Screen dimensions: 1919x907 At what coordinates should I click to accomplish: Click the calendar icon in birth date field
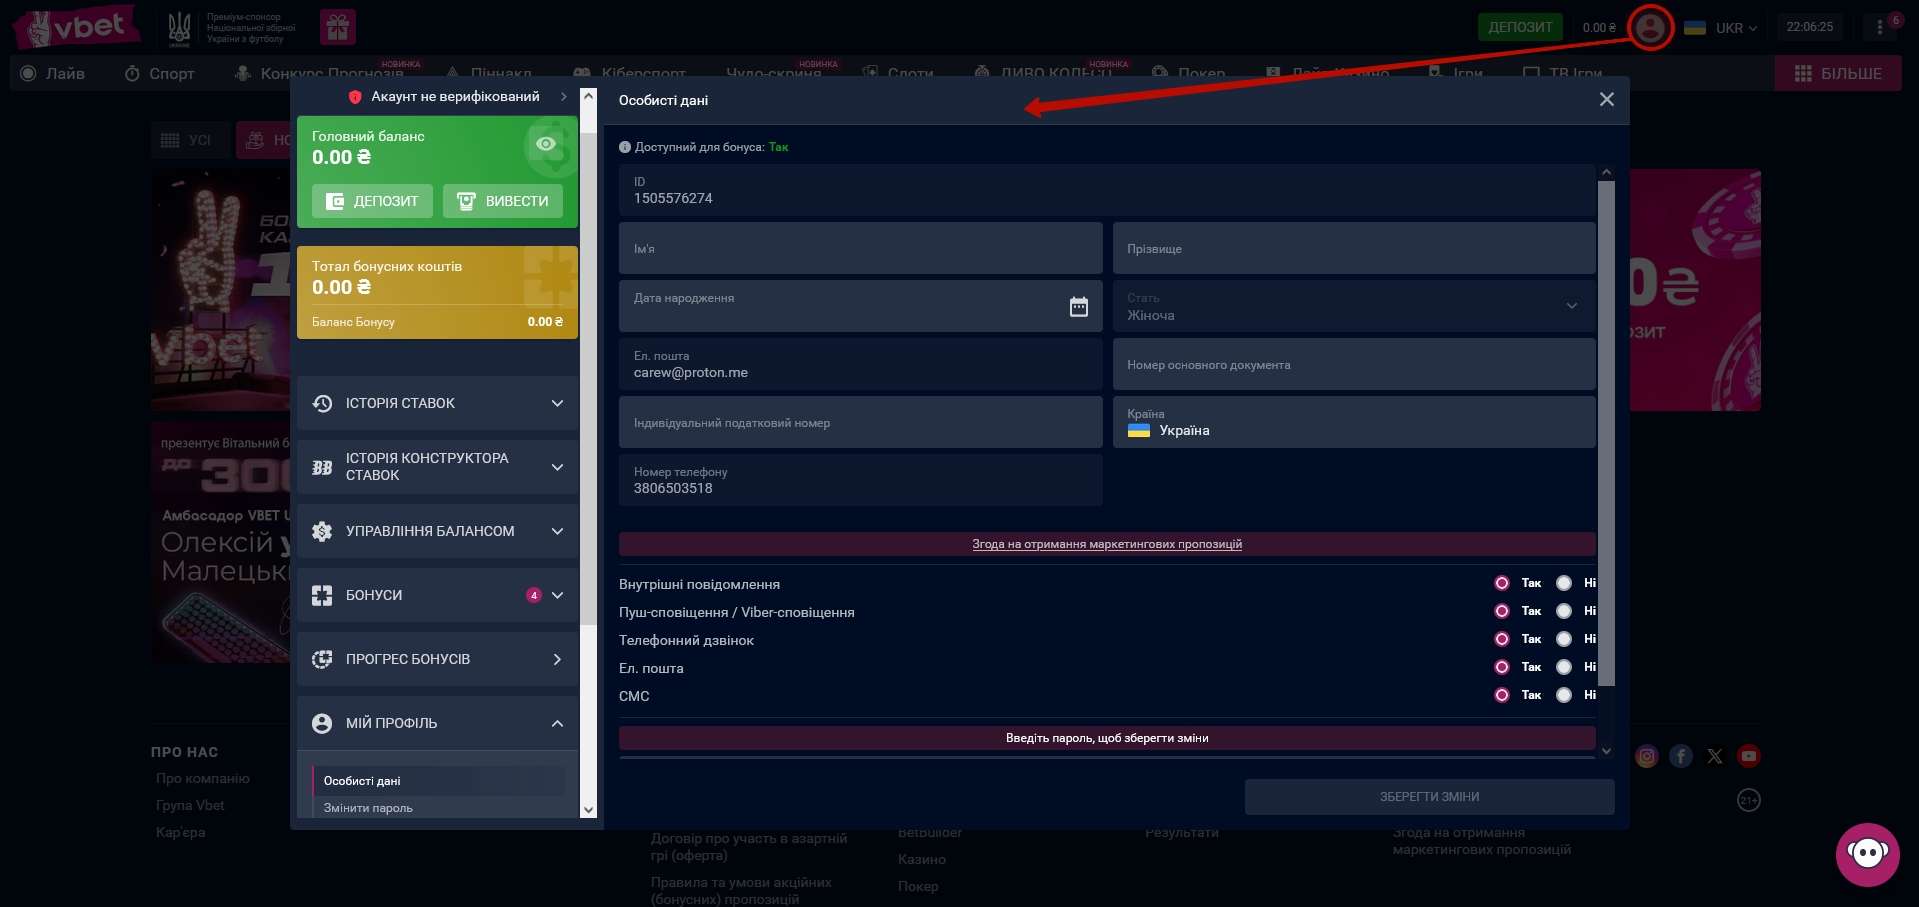point(1078,307)
